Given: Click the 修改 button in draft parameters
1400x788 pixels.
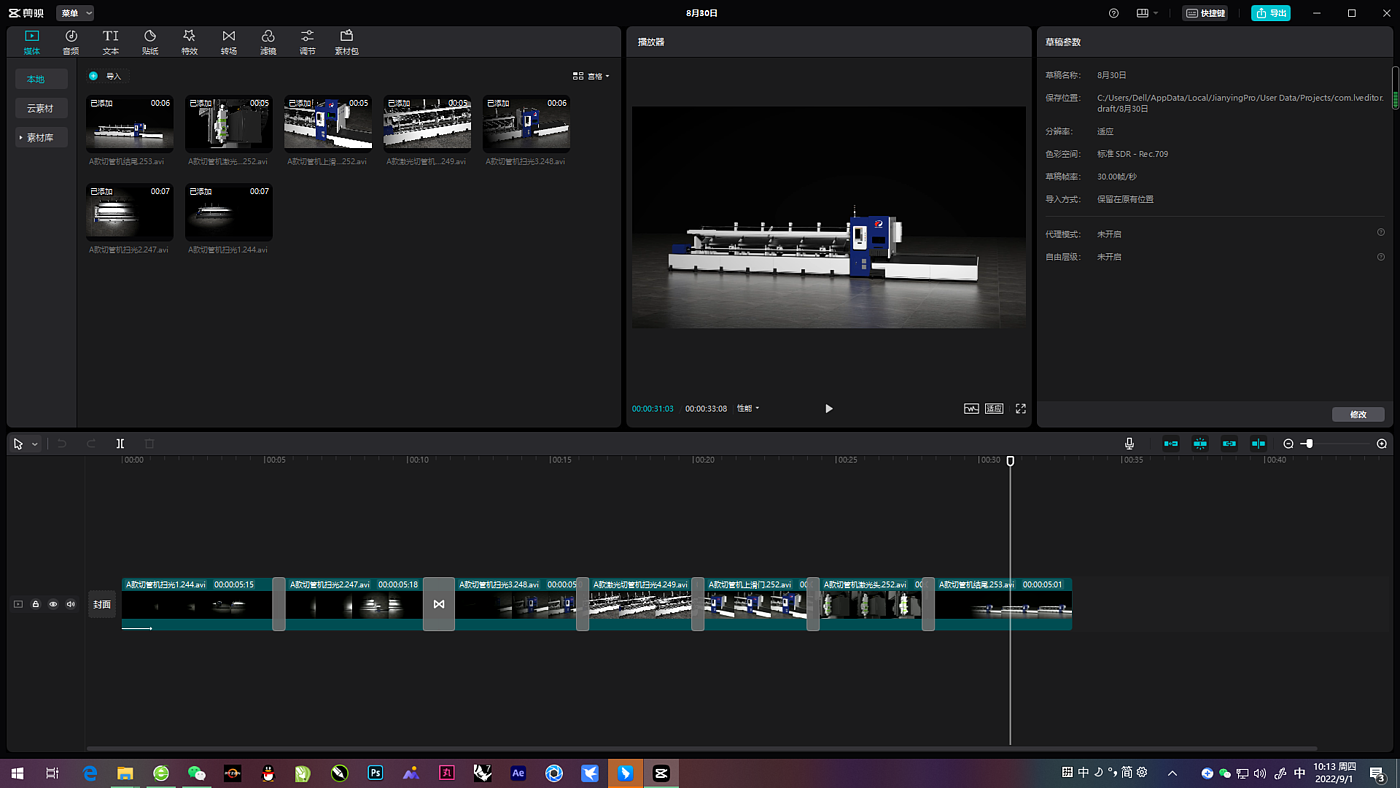Looking at the screenshot, I should point(1358,414).
